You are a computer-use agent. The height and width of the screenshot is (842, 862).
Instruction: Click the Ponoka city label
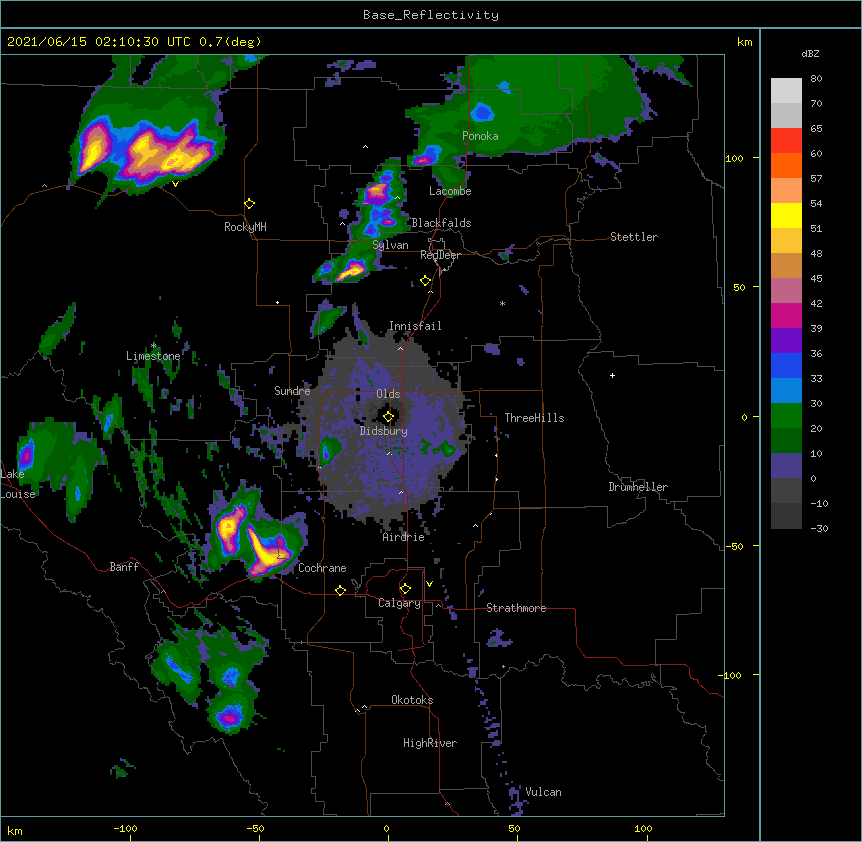[480, 136]
